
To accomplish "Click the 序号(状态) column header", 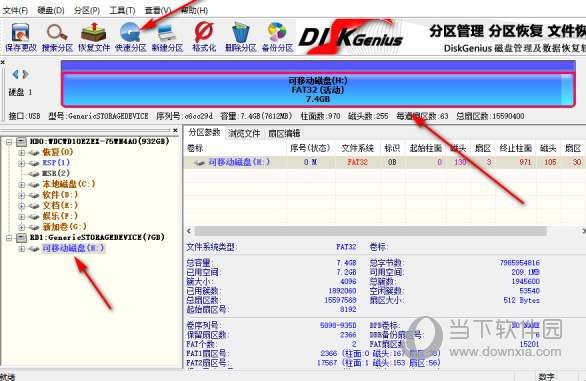I will tap(311, 148).
